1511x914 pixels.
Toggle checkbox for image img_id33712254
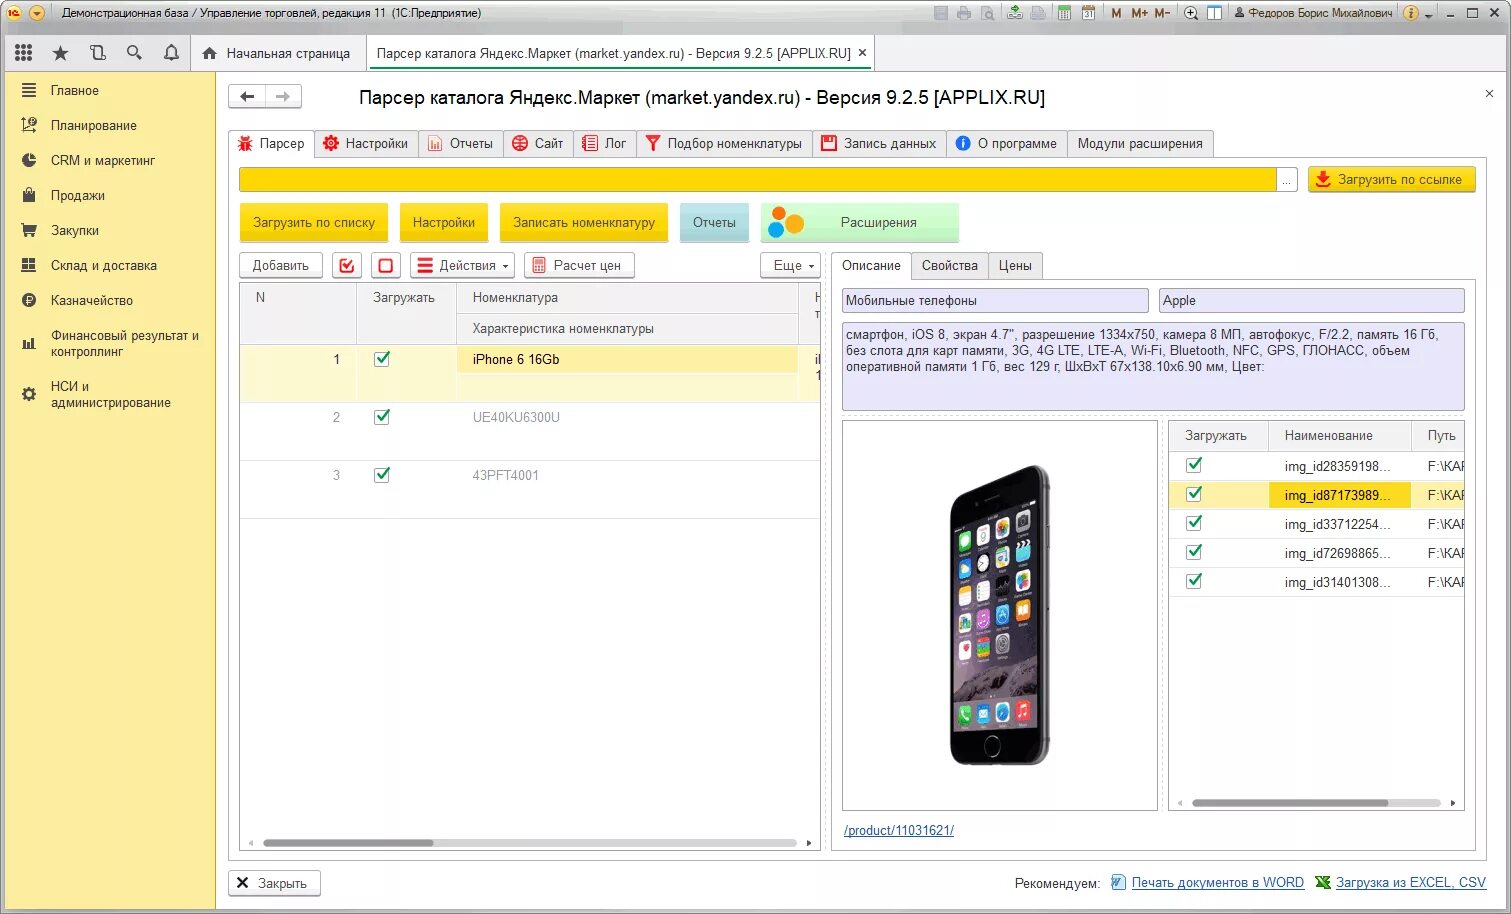point(1194,523)
